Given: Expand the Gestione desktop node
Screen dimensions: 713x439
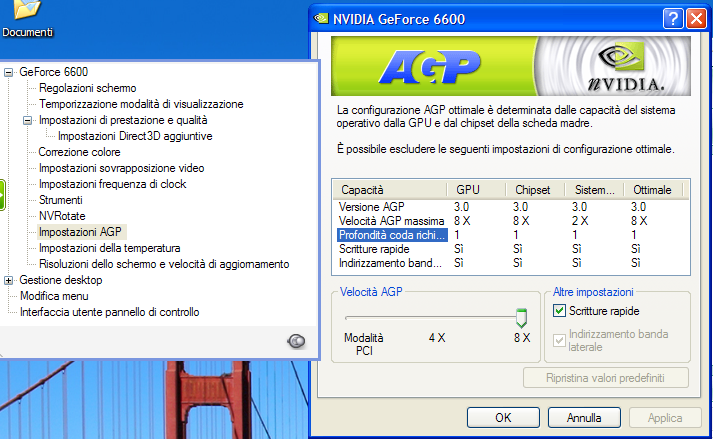Looking at the screenshot, I should 8,280.
